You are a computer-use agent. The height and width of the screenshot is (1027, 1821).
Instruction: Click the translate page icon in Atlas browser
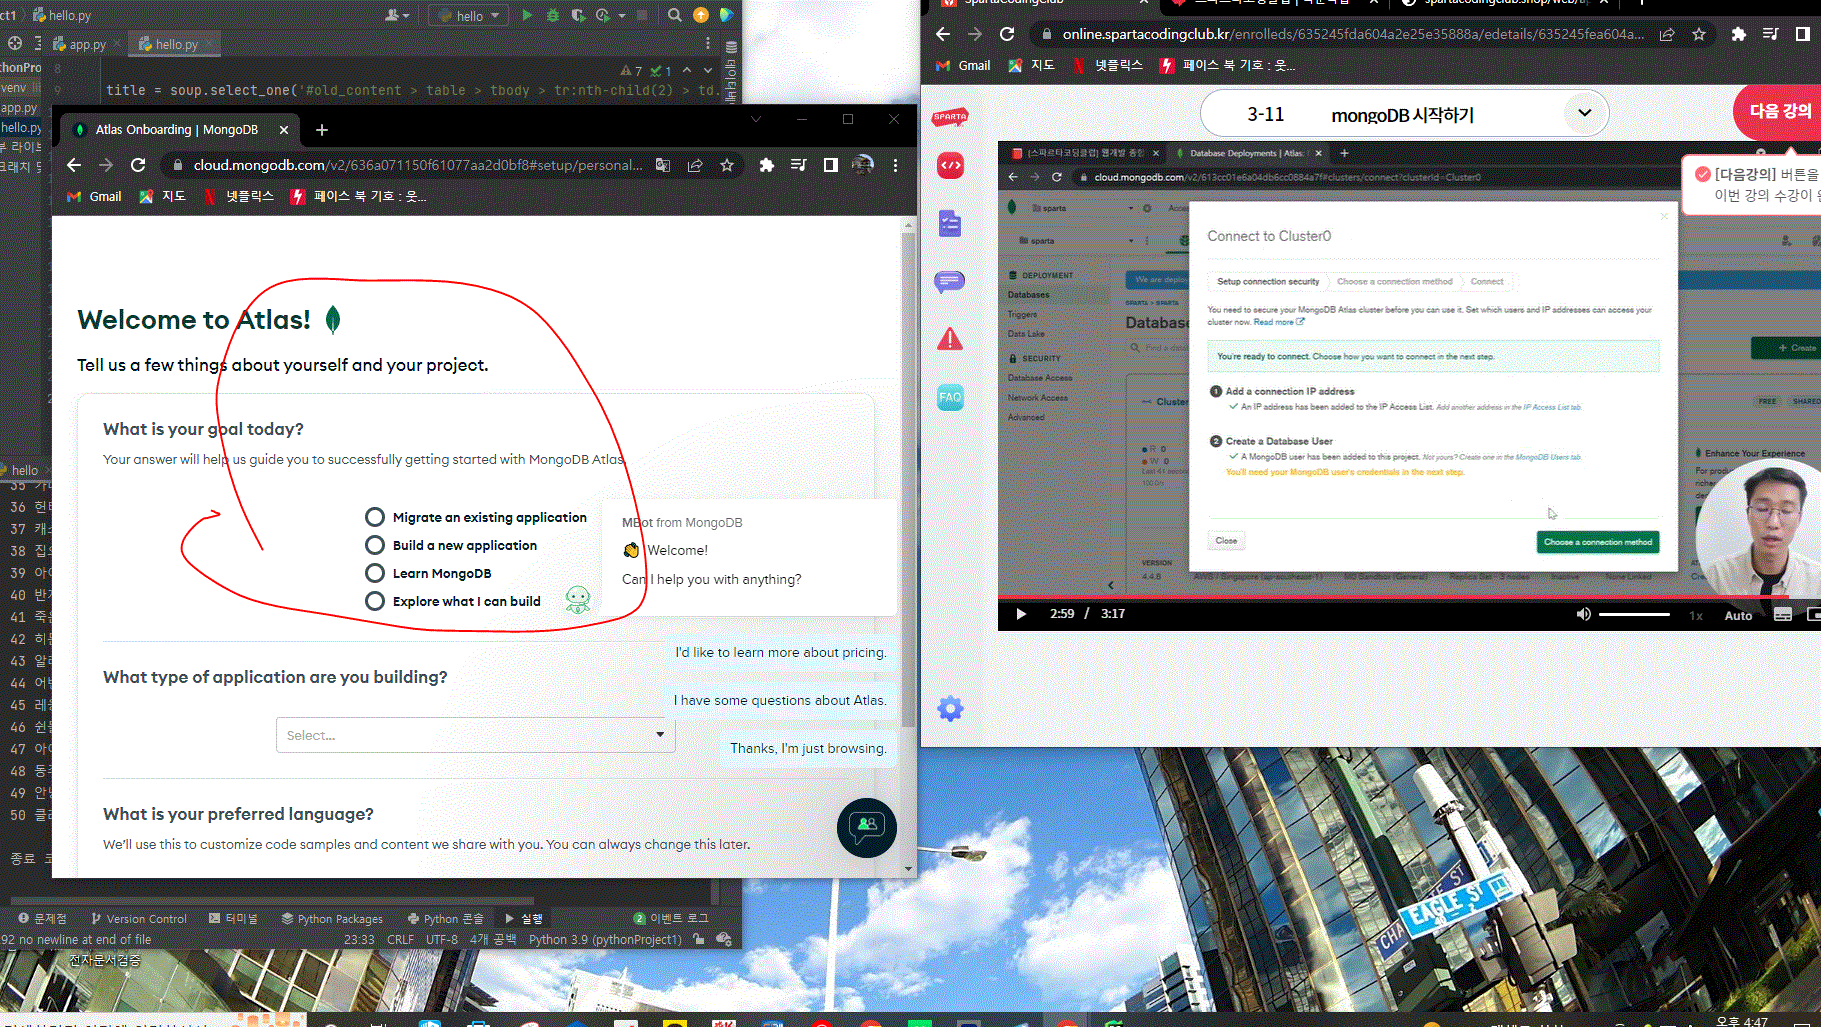pos(662,165)
